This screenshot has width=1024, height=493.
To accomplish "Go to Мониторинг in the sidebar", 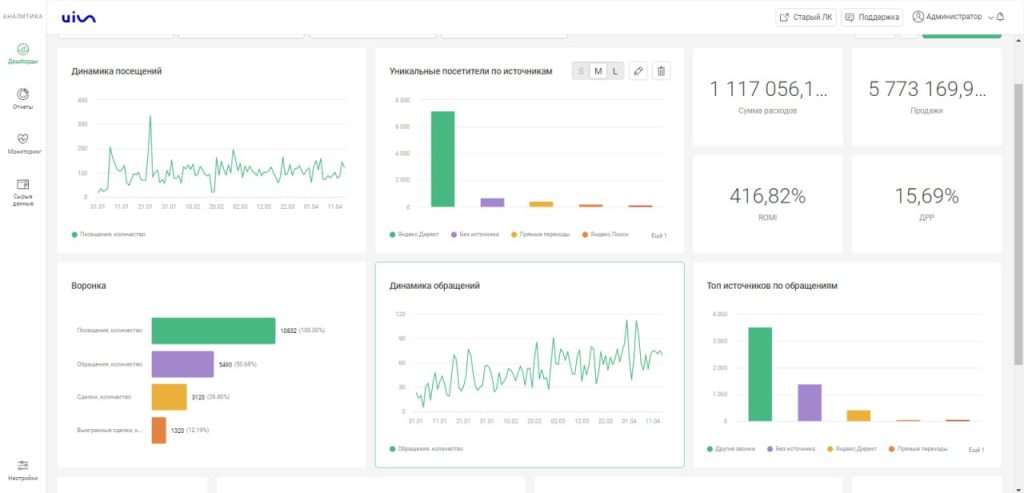I will (x=23, y=143).
